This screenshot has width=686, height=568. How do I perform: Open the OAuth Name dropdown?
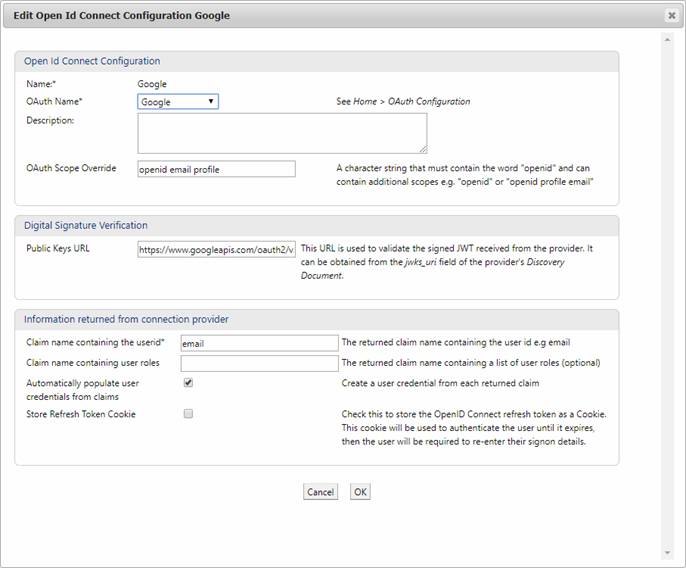[x=178, y=102]
